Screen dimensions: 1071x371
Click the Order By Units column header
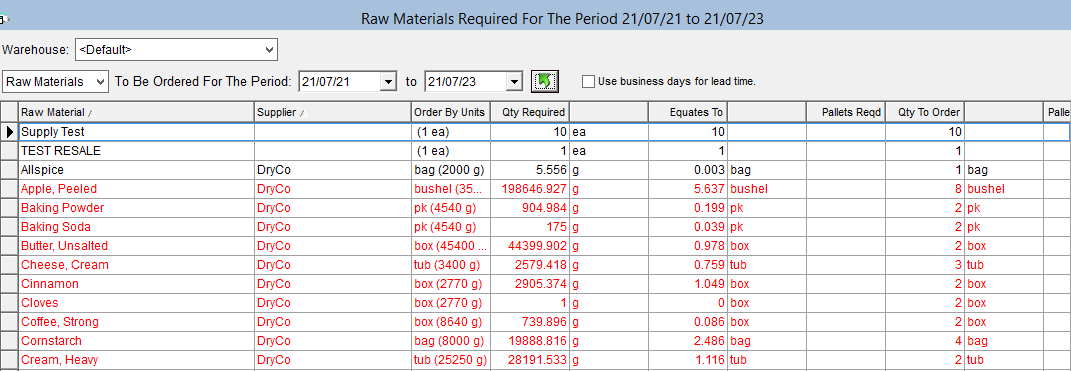[451, 112]
